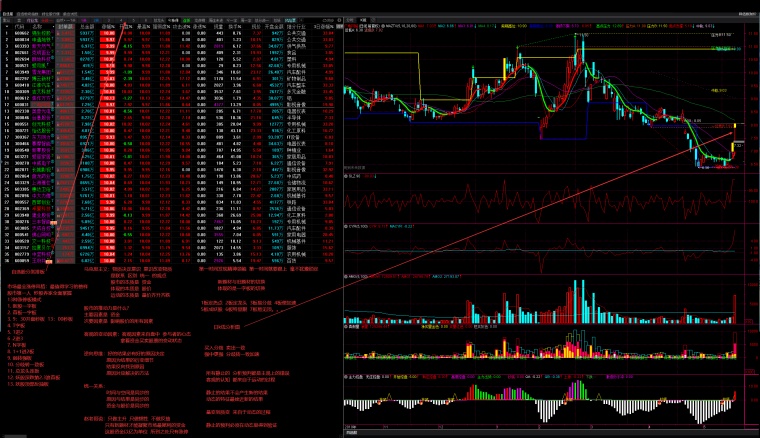Select numbered tab 2 above stock list
760x438 pixels.
(x=109, y=20)
